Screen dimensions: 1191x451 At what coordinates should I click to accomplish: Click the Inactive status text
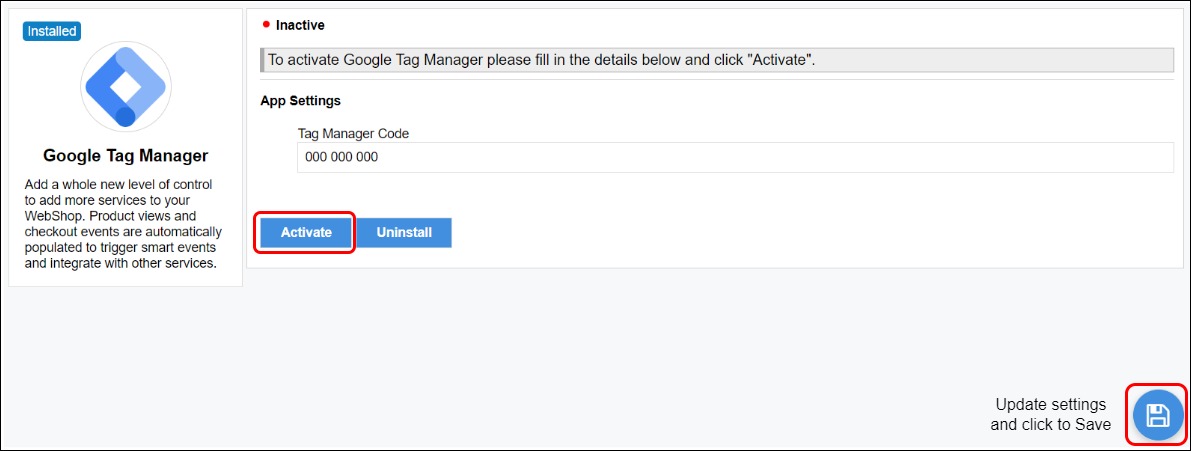[x=300, y=25]
